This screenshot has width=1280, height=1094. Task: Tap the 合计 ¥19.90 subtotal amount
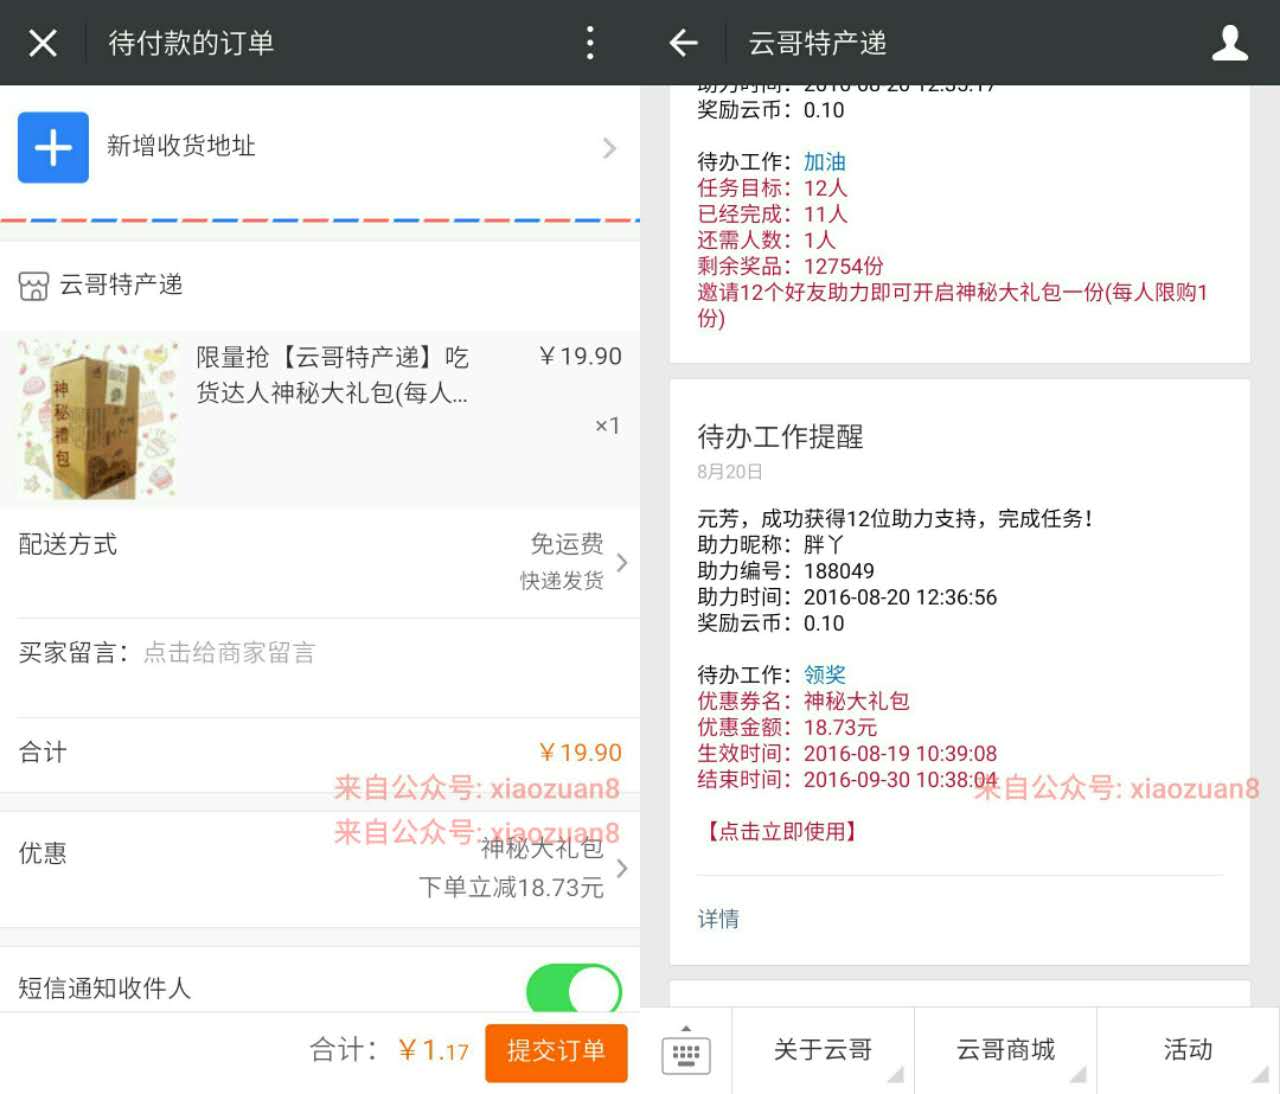580,753
